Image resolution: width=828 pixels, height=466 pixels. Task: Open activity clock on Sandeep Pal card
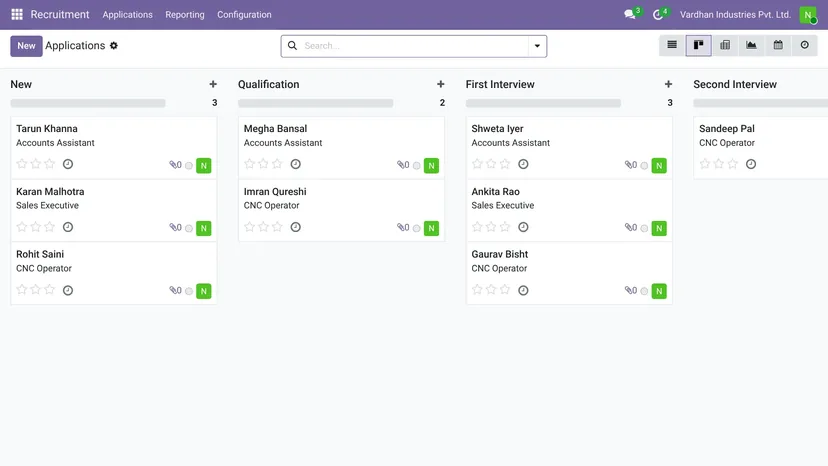point(750,164)
